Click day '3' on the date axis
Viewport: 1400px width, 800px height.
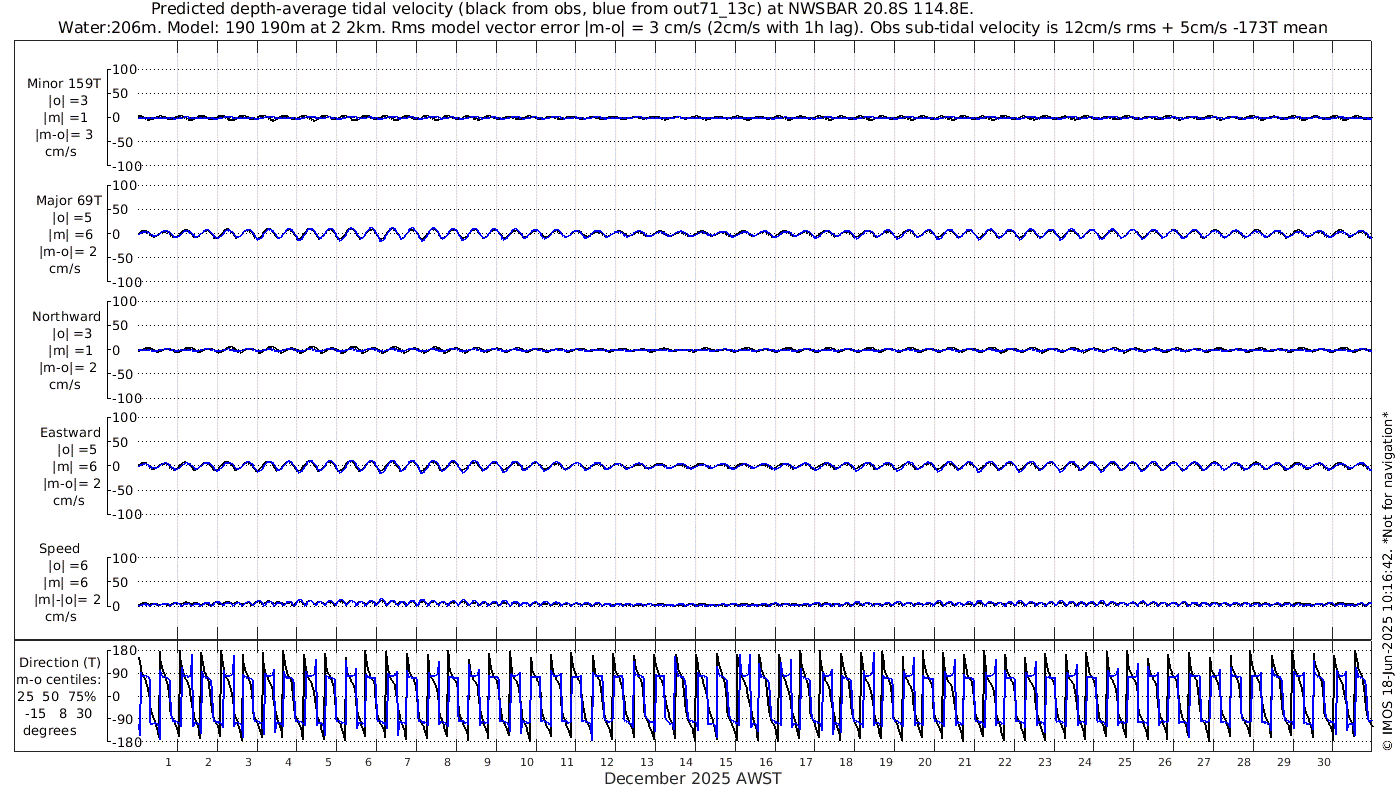click(x=248, y=762)
